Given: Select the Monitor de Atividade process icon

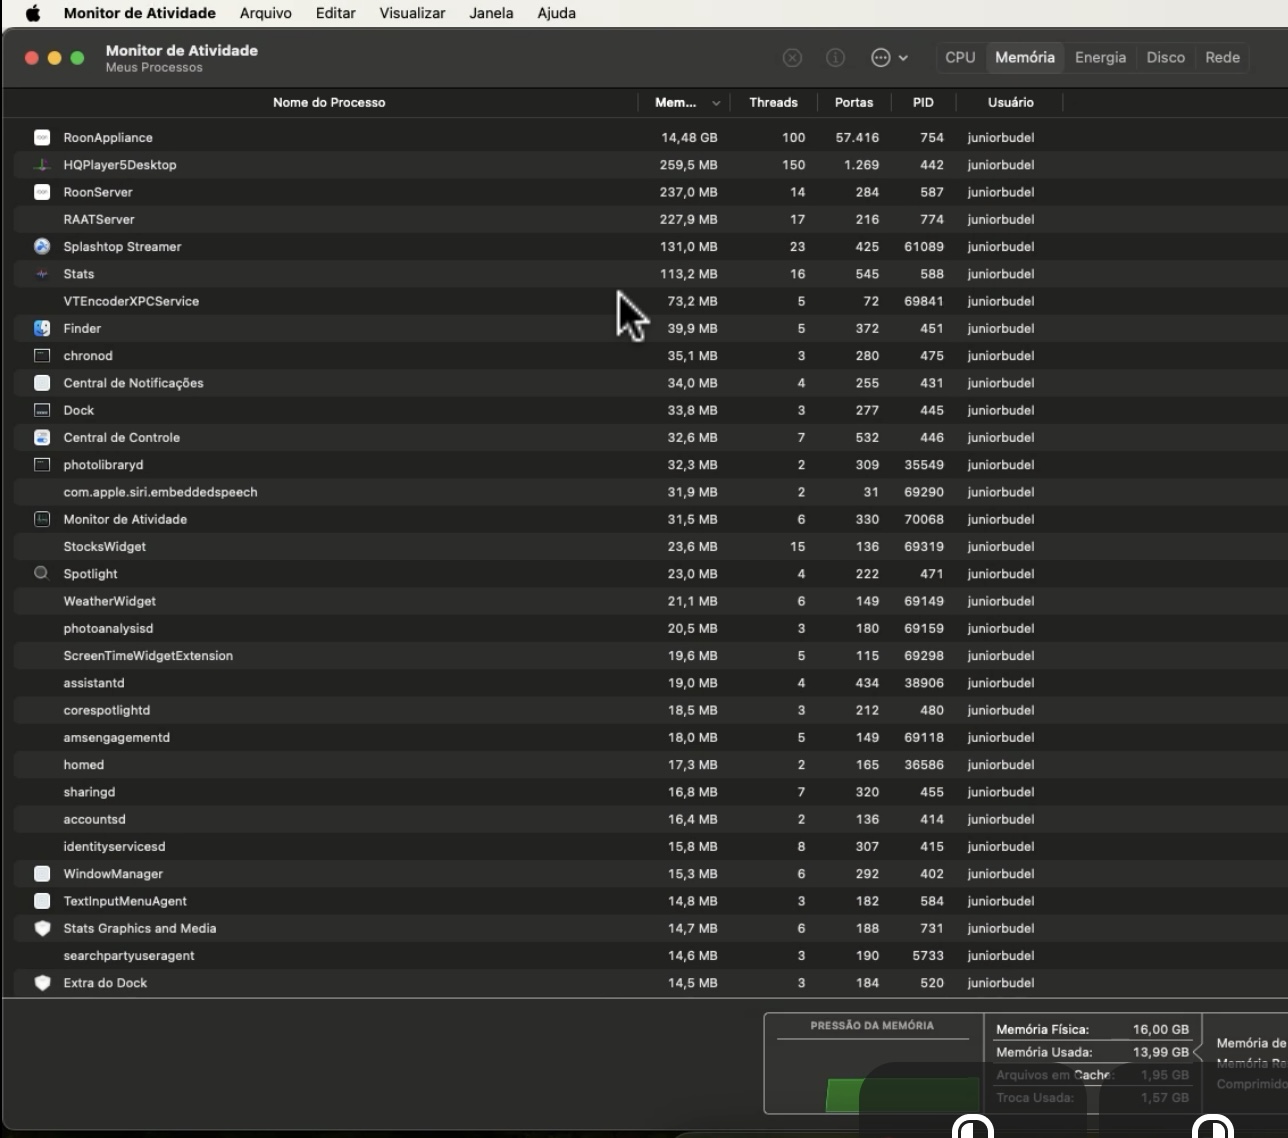Looking at the screenshot, I should (42, 519).
